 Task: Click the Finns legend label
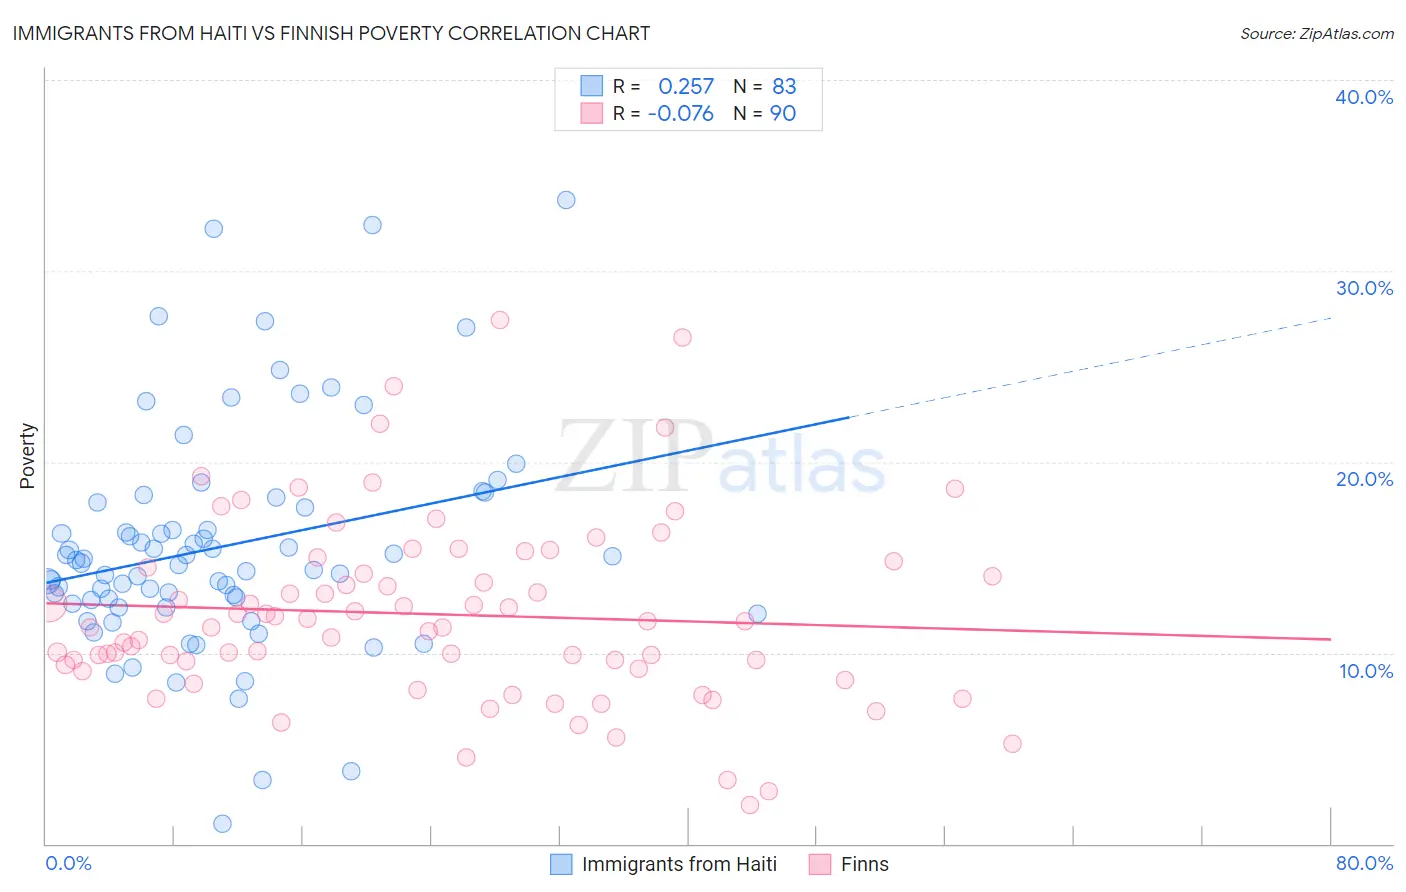point(865,864)
